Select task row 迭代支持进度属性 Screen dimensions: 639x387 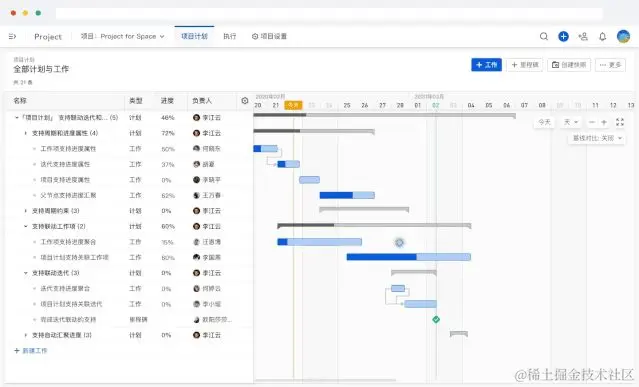point(129,164)
